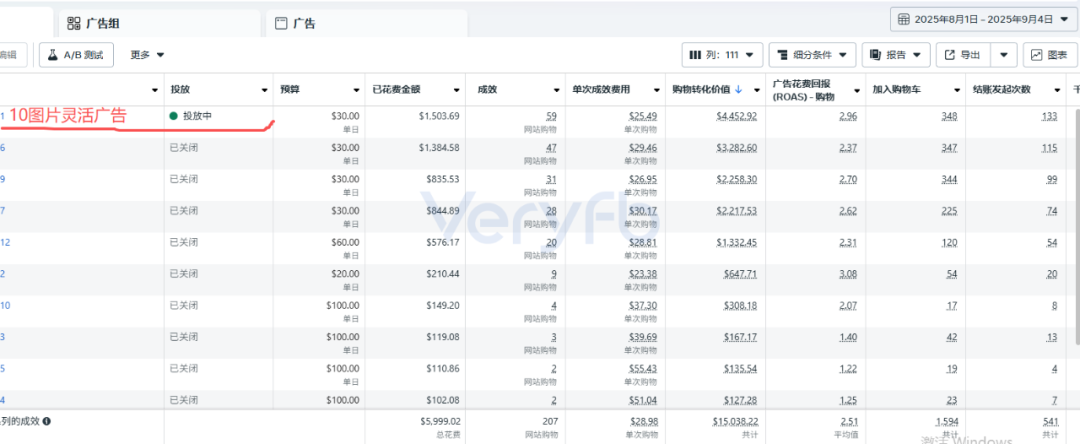
Task: Click the report icon beside 报告
Action: point(876,55)
